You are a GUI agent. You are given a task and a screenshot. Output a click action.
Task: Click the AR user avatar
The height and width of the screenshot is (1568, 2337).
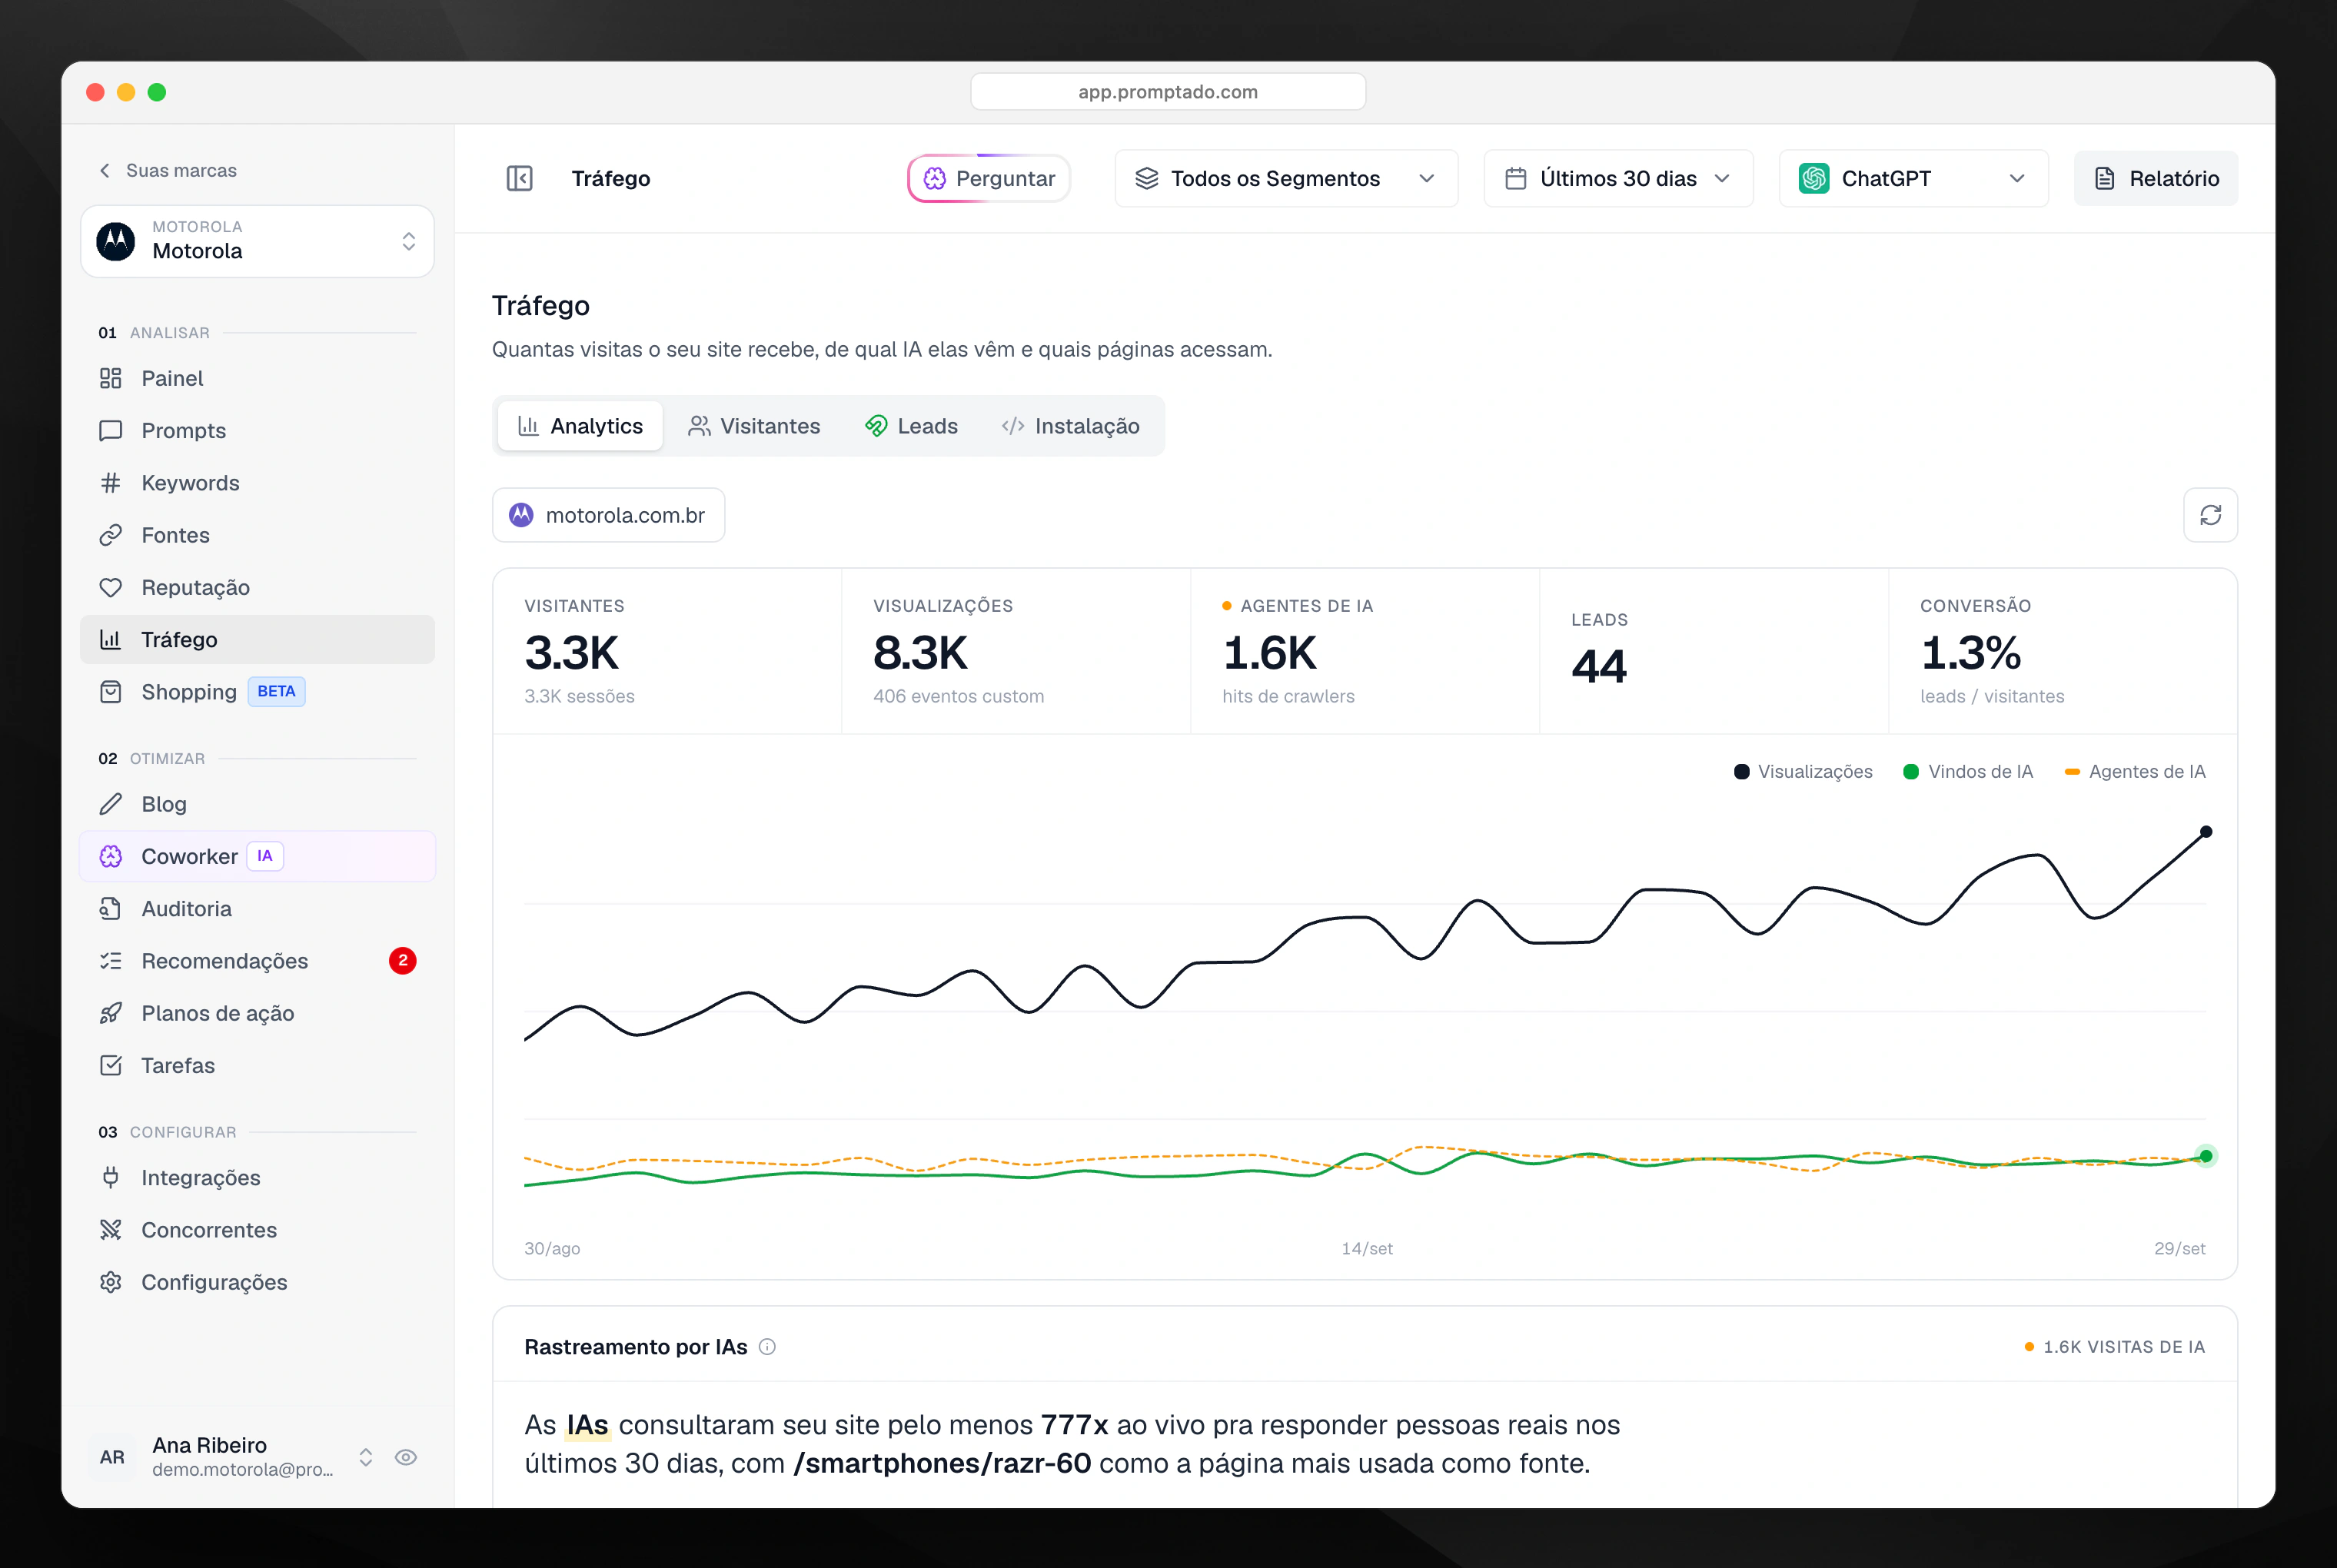pyautogui.click(x=112, y=1457)
